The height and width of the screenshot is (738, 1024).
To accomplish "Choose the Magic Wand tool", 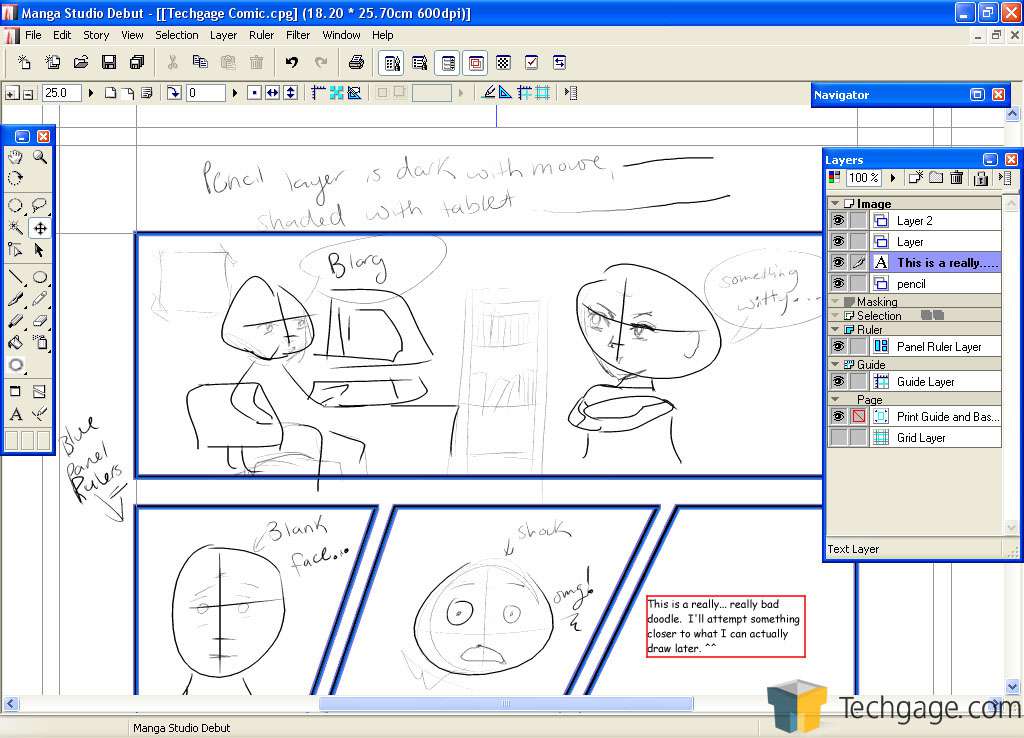I will (x=15, y=228).
